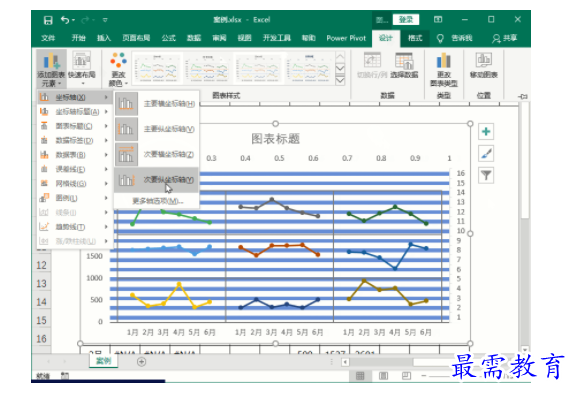Click Chart Filters funnel button beside chart
The width and height of the screenshot is (573, 398).
click(x=486, y=176)
